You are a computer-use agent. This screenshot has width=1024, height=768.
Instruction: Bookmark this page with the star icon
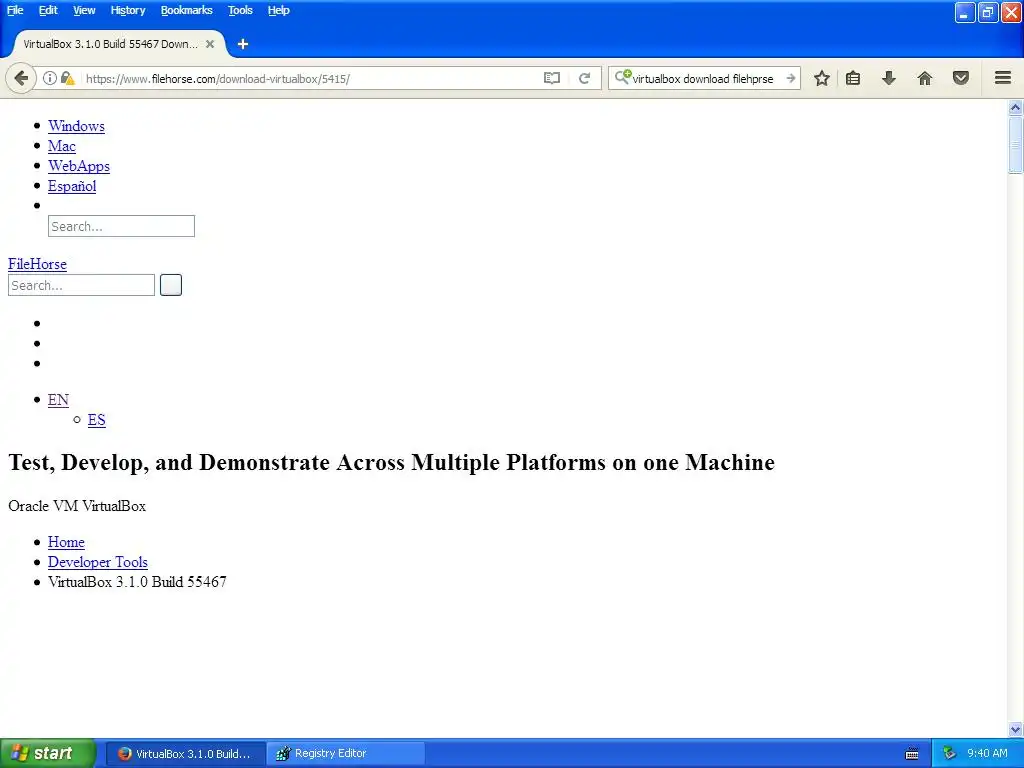coord(822,78)
